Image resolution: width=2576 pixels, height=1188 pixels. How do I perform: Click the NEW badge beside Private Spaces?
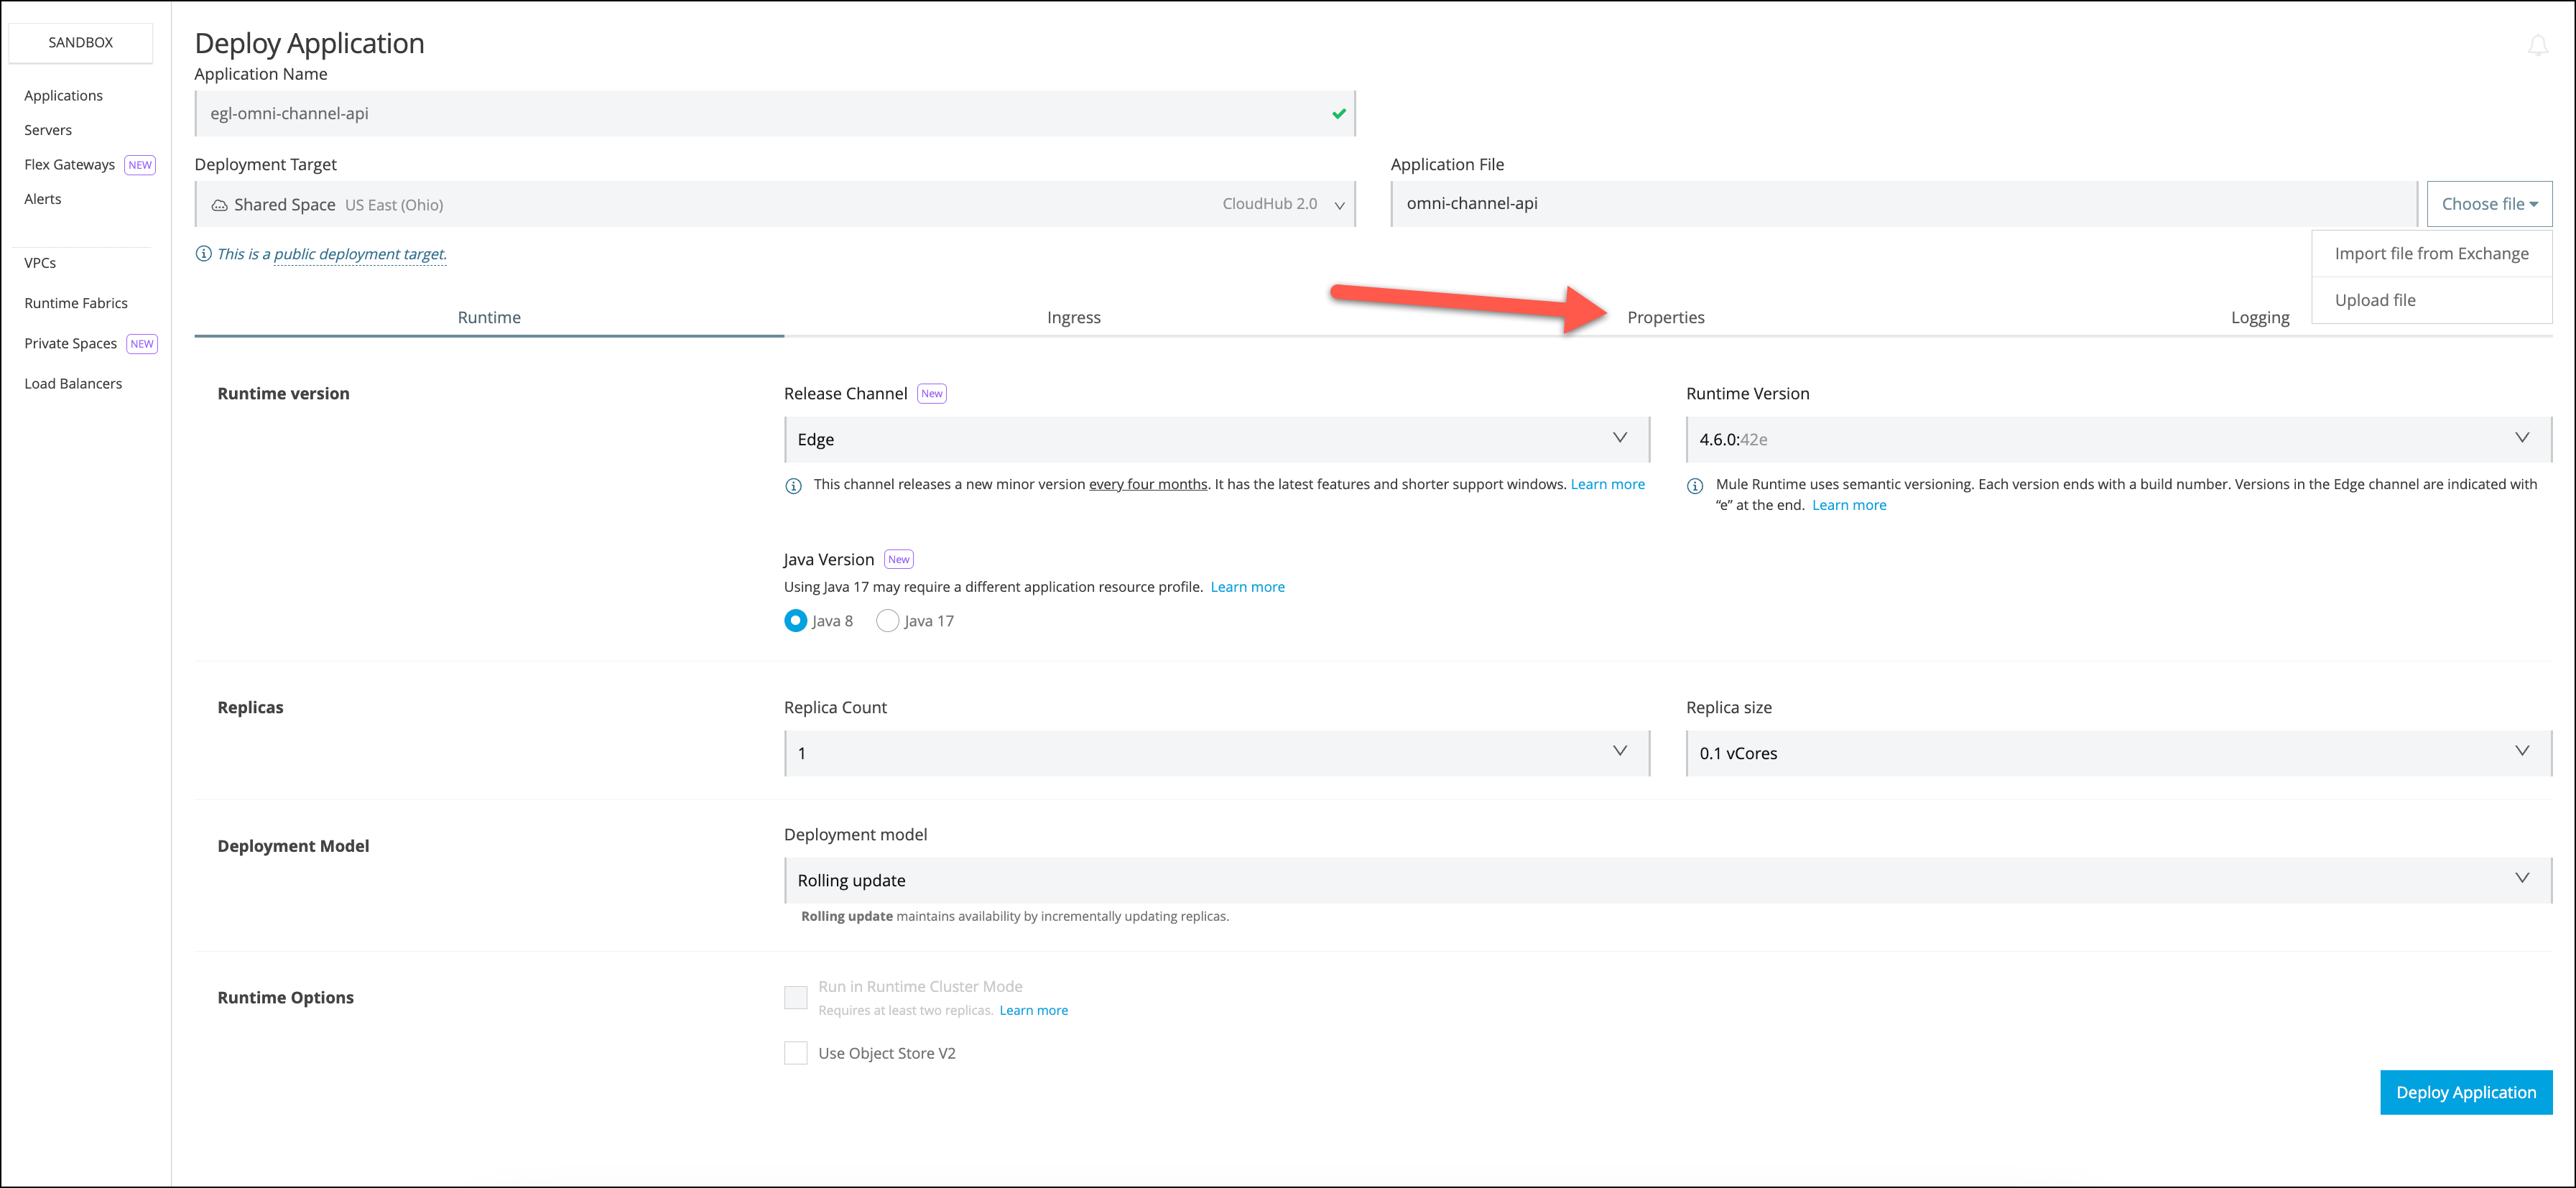pos(142,344)
